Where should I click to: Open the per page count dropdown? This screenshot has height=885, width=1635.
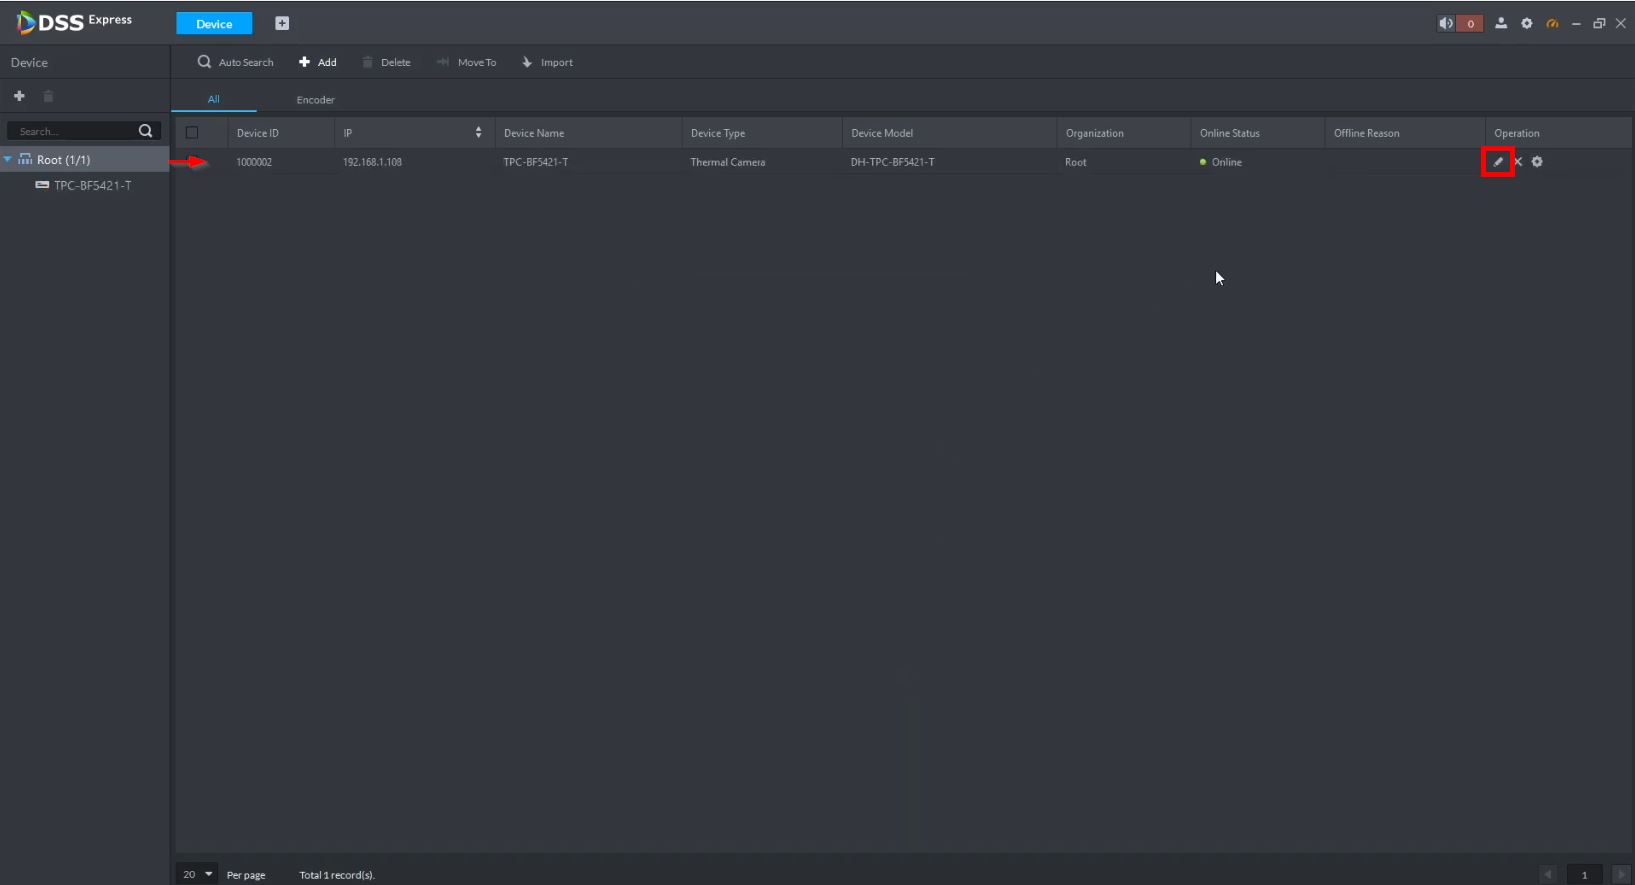coord(198,874)
